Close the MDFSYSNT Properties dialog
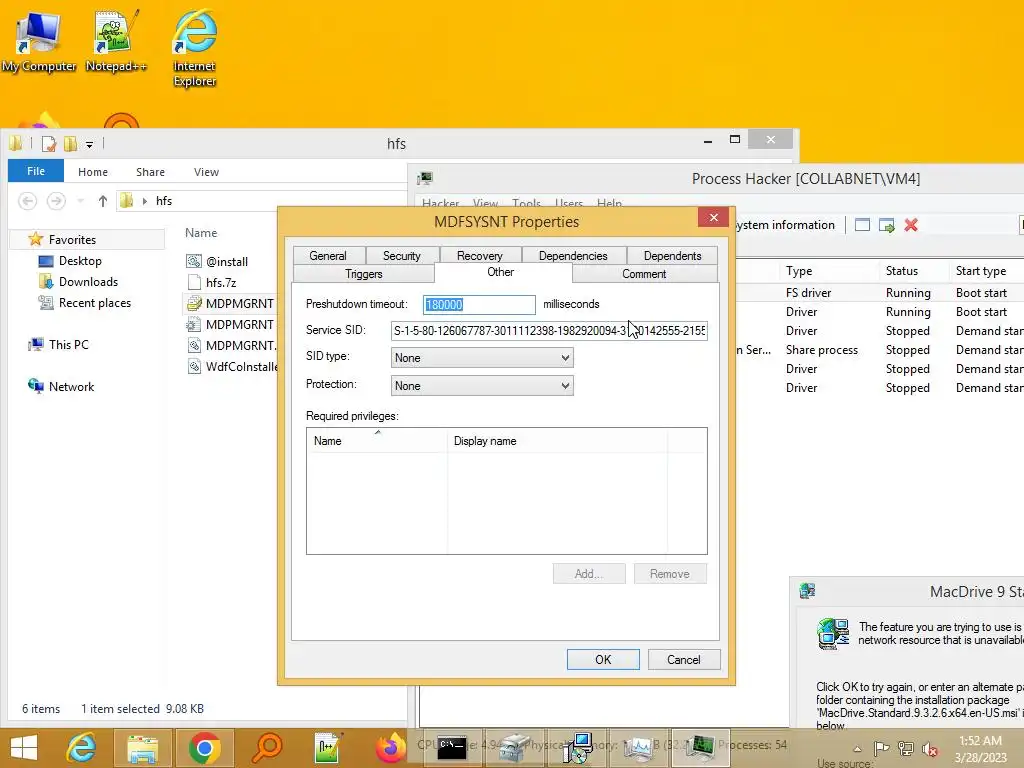This screenshot has width=1024, height=768. pos(714,217)
